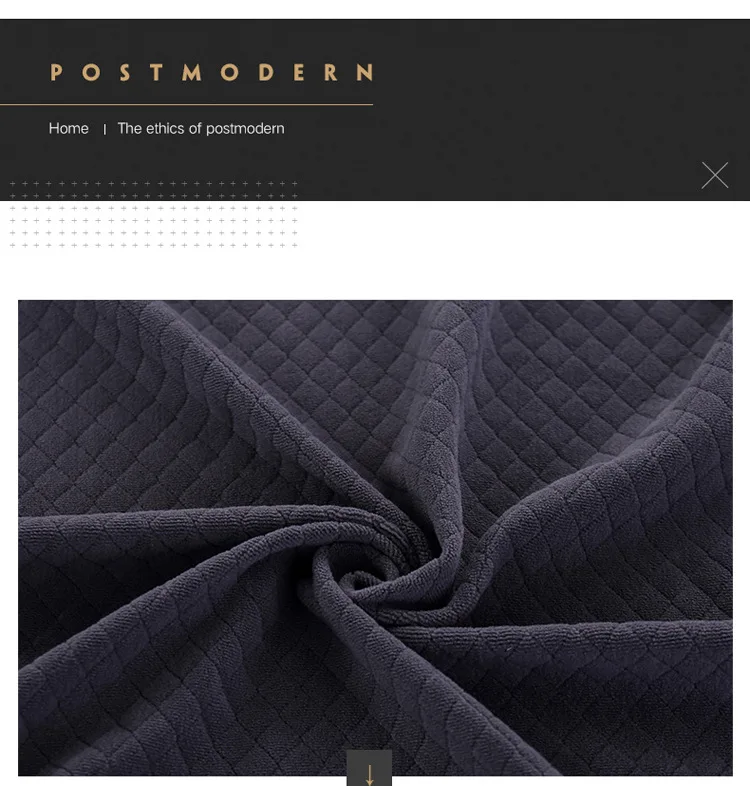Click the gold down-arrow icon

pos(369,774)
